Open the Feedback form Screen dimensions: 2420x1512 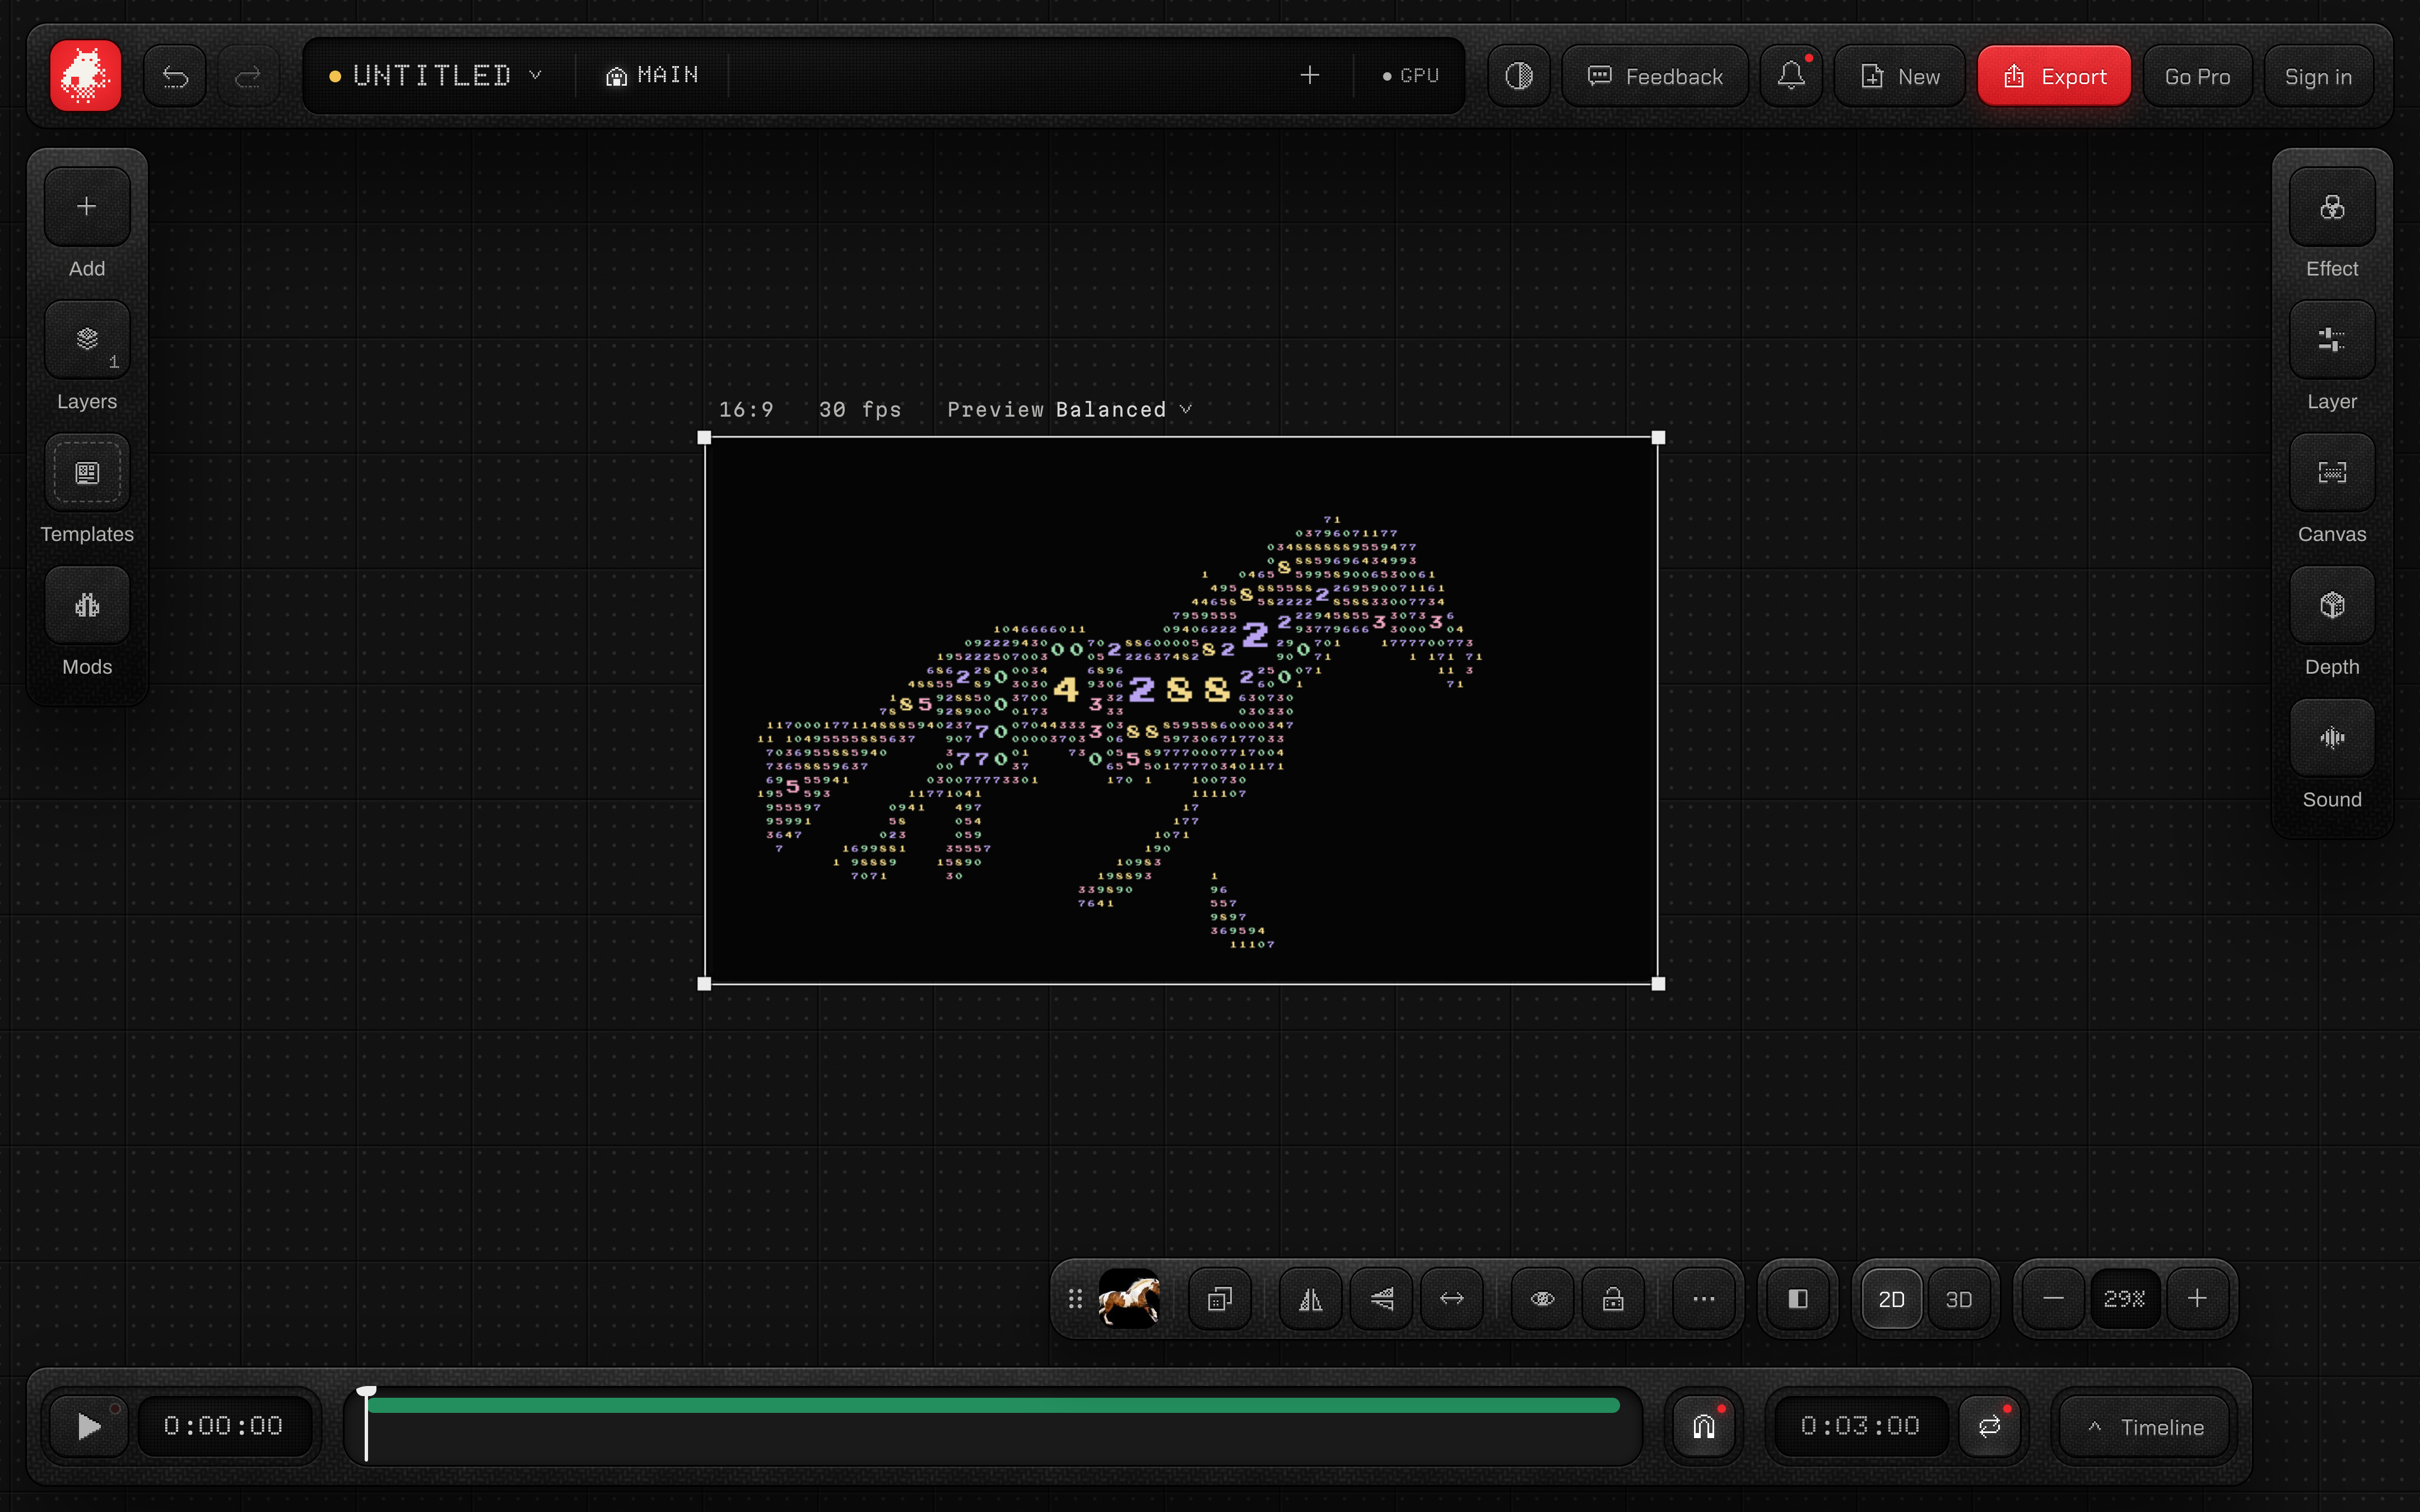tap(1655, 76)
